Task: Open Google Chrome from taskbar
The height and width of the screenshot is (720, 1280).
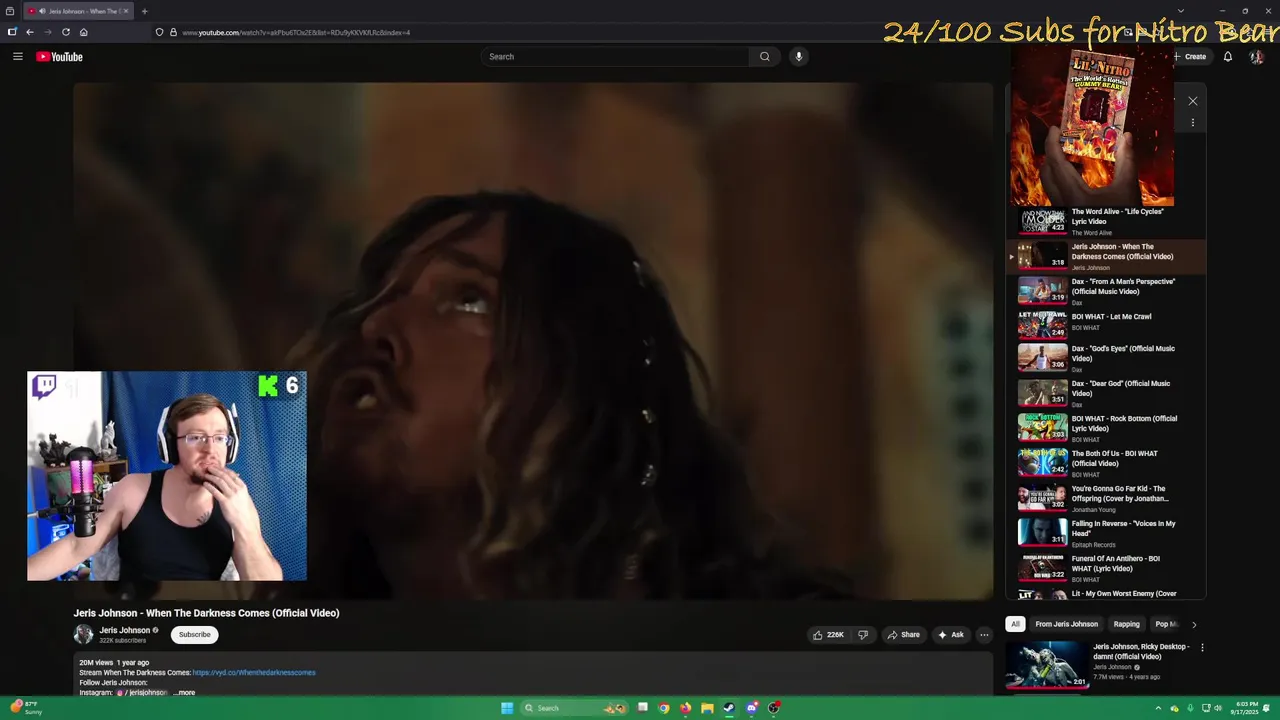Action: [664, 708]
